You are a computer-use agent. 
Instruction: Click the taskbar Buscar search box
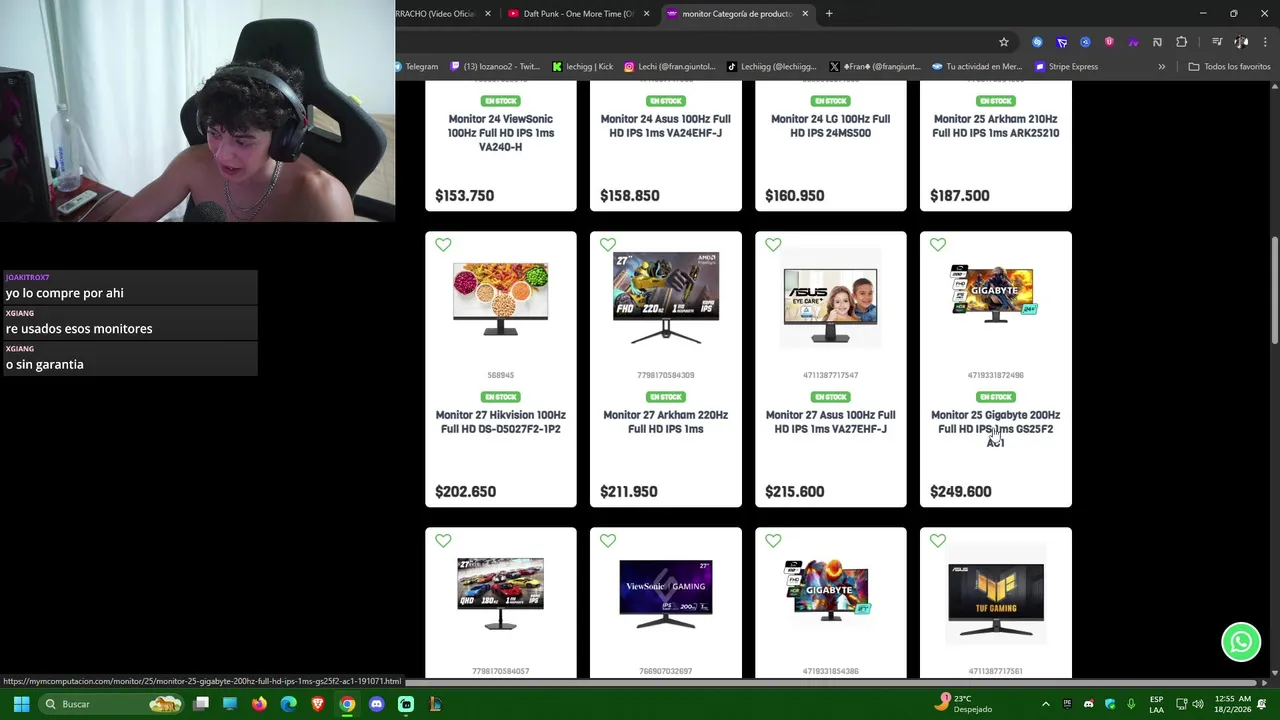[112, 704]
